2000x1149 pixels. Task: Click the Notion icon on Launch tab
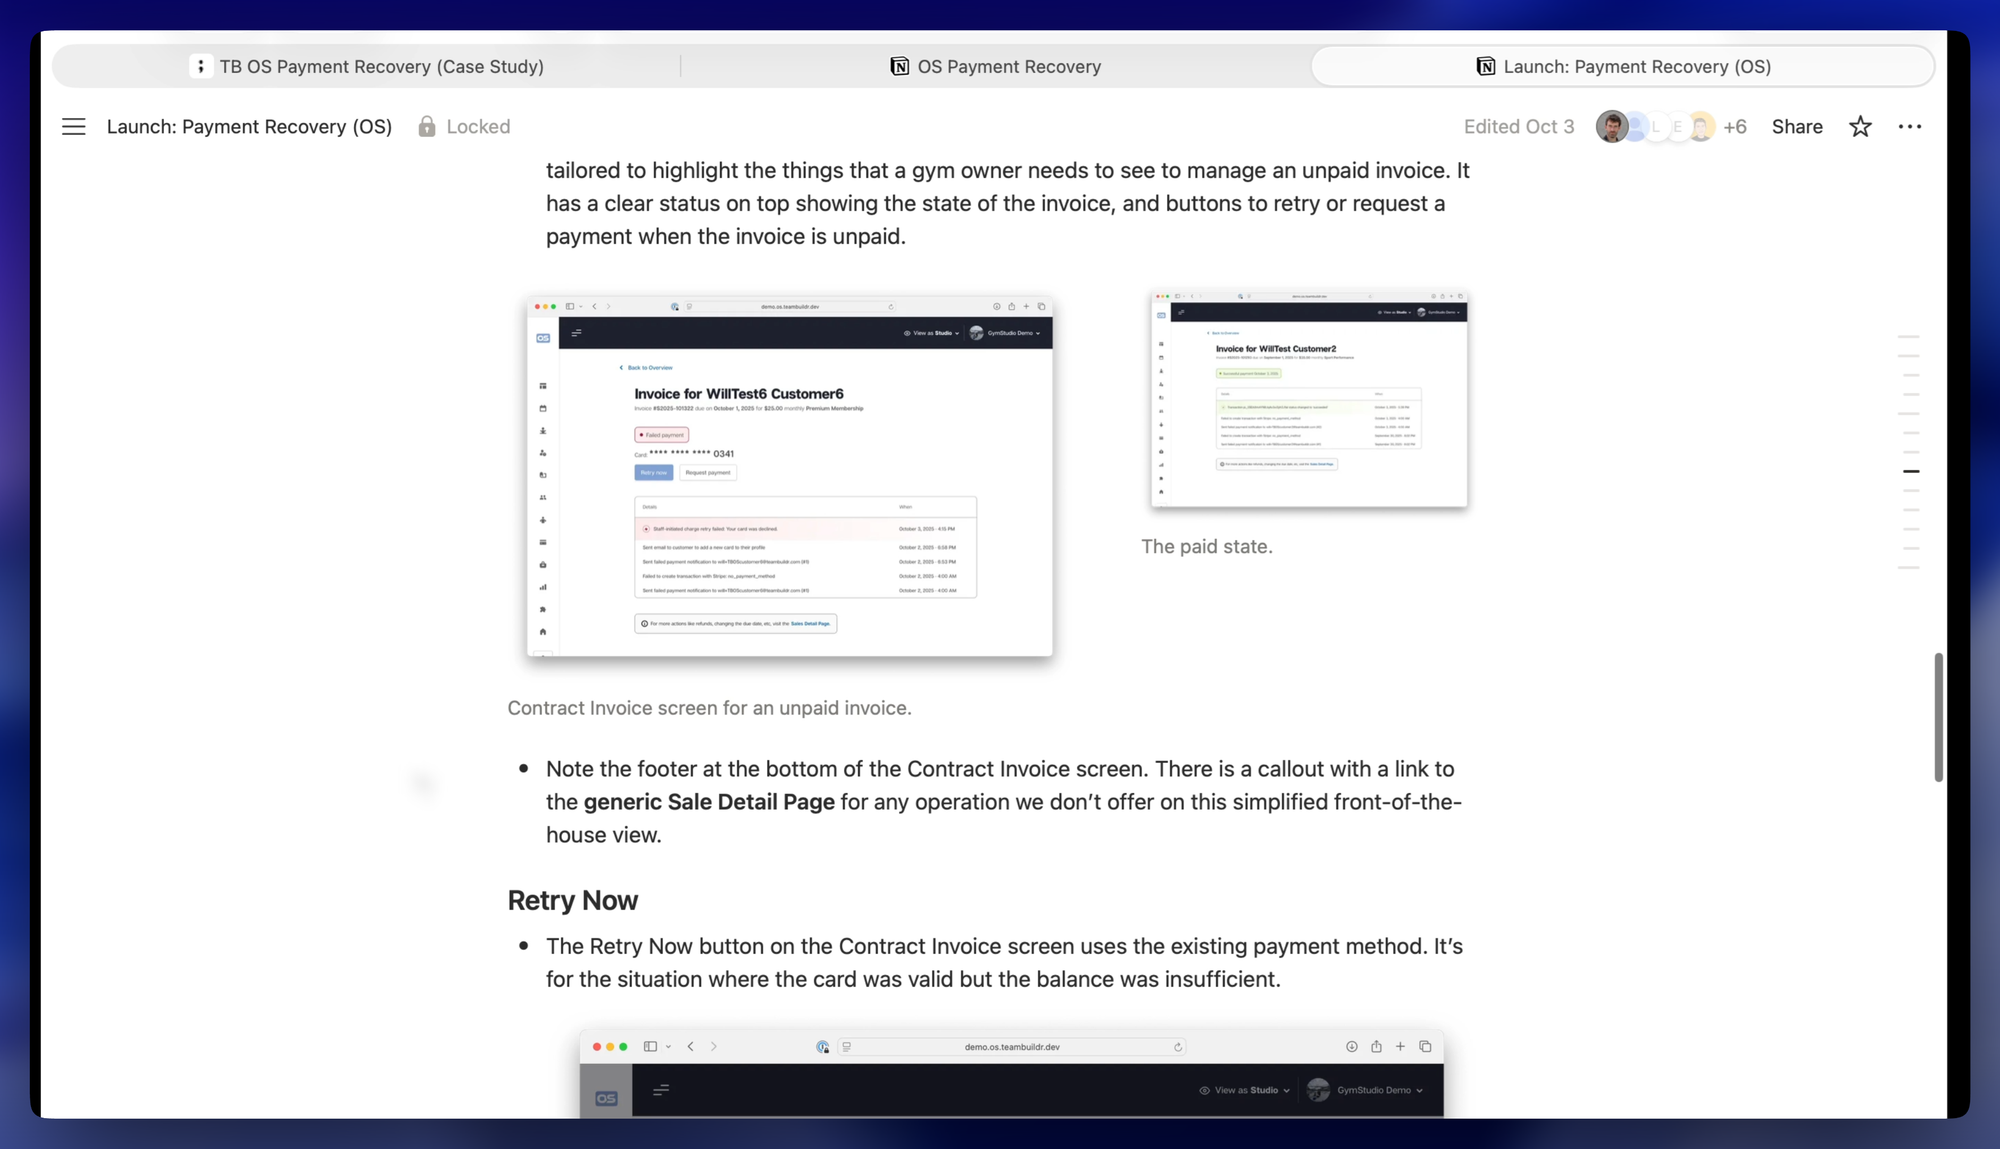(x=1485, y=66)
